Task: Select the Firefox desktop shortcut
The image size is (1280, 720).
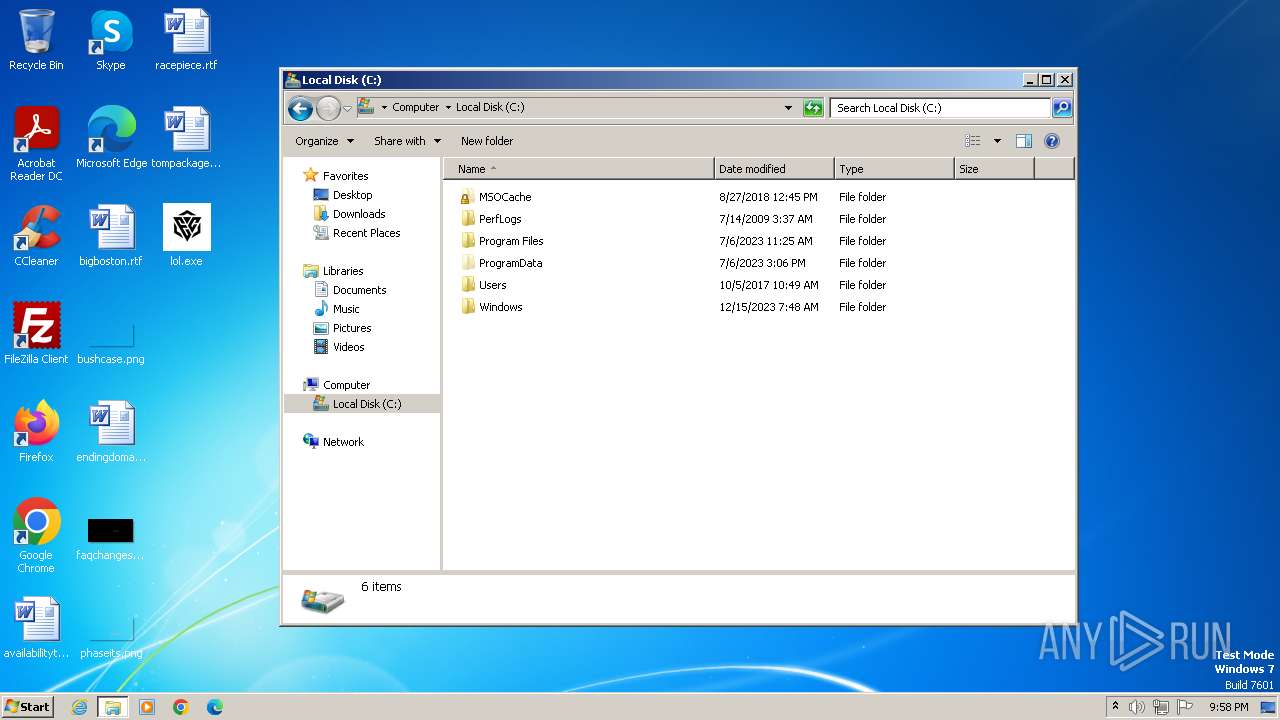Action: [x=36, y=432]
